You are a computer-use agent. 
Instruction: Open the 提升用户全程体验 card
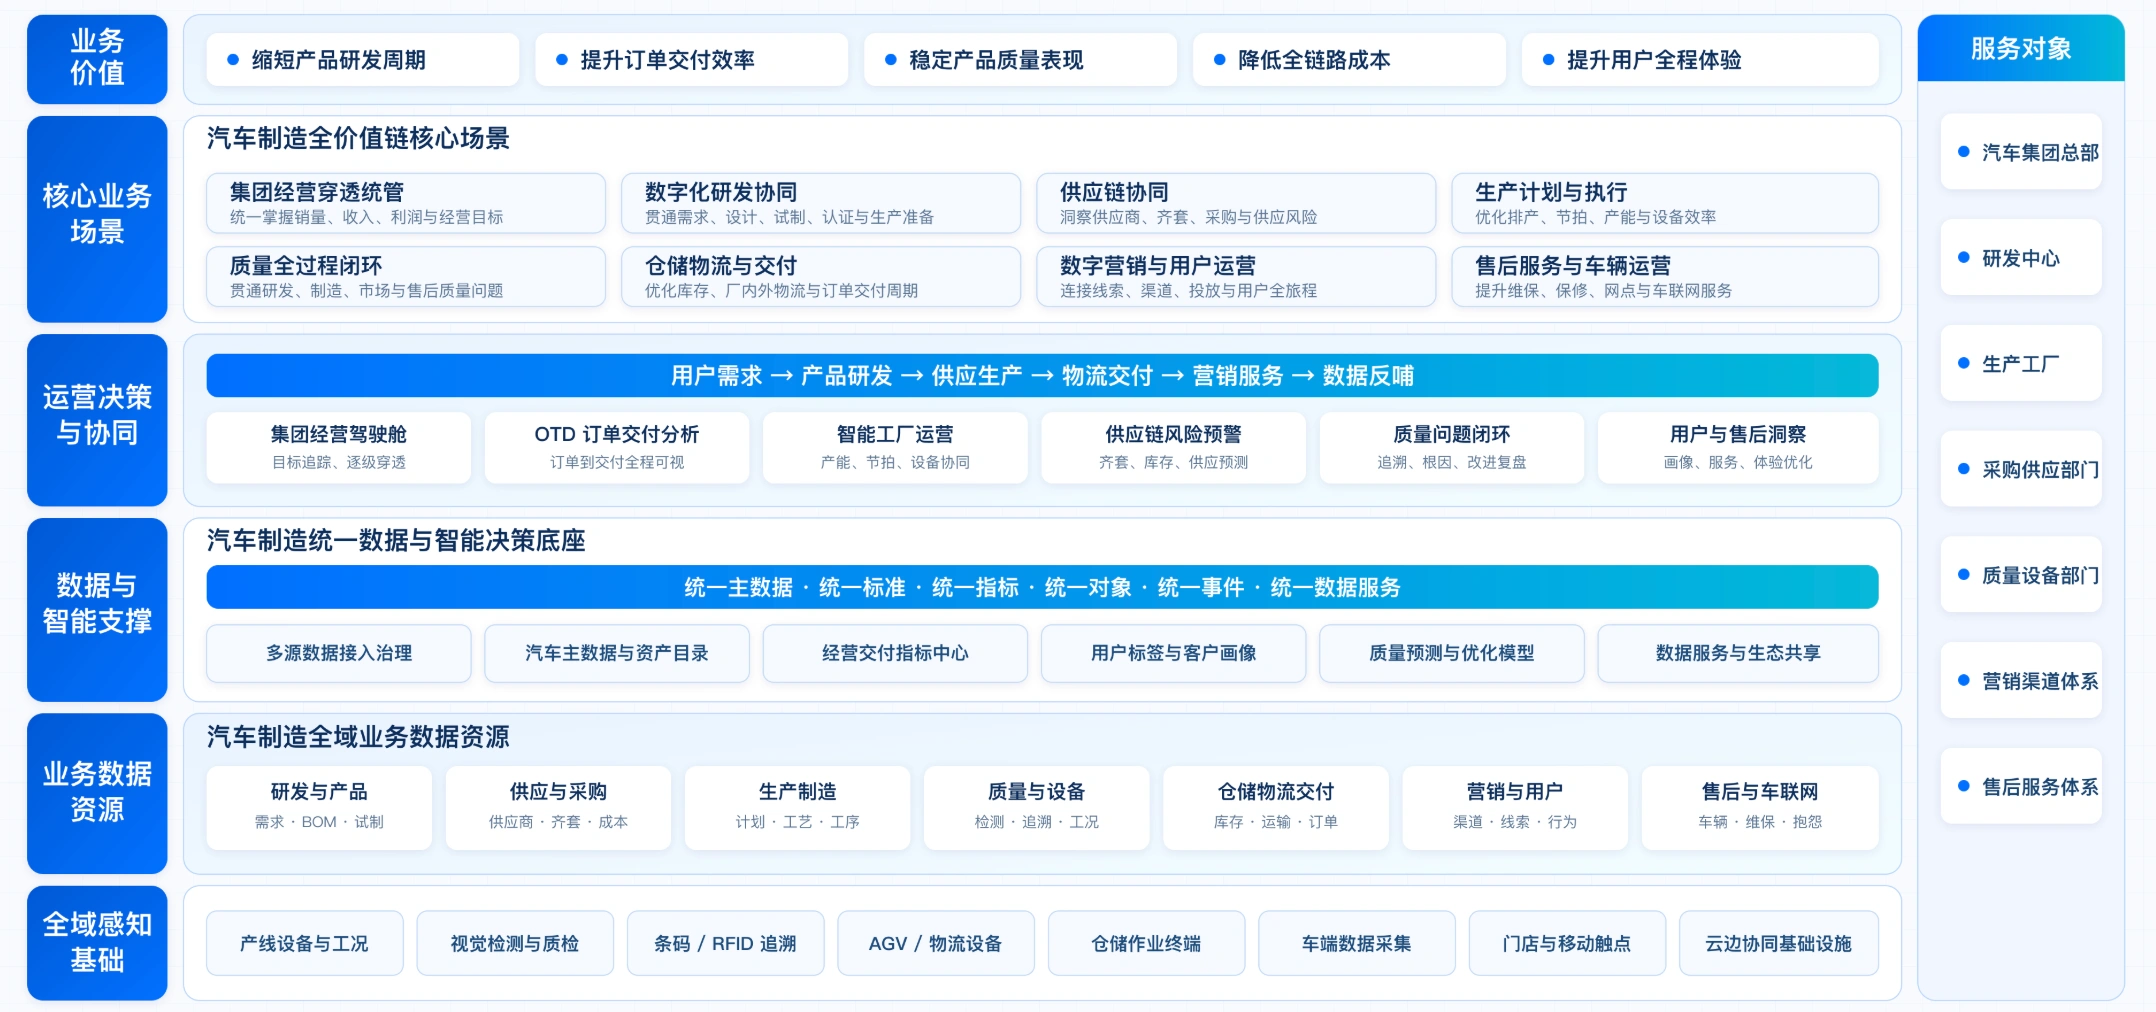click(1700, 60)
